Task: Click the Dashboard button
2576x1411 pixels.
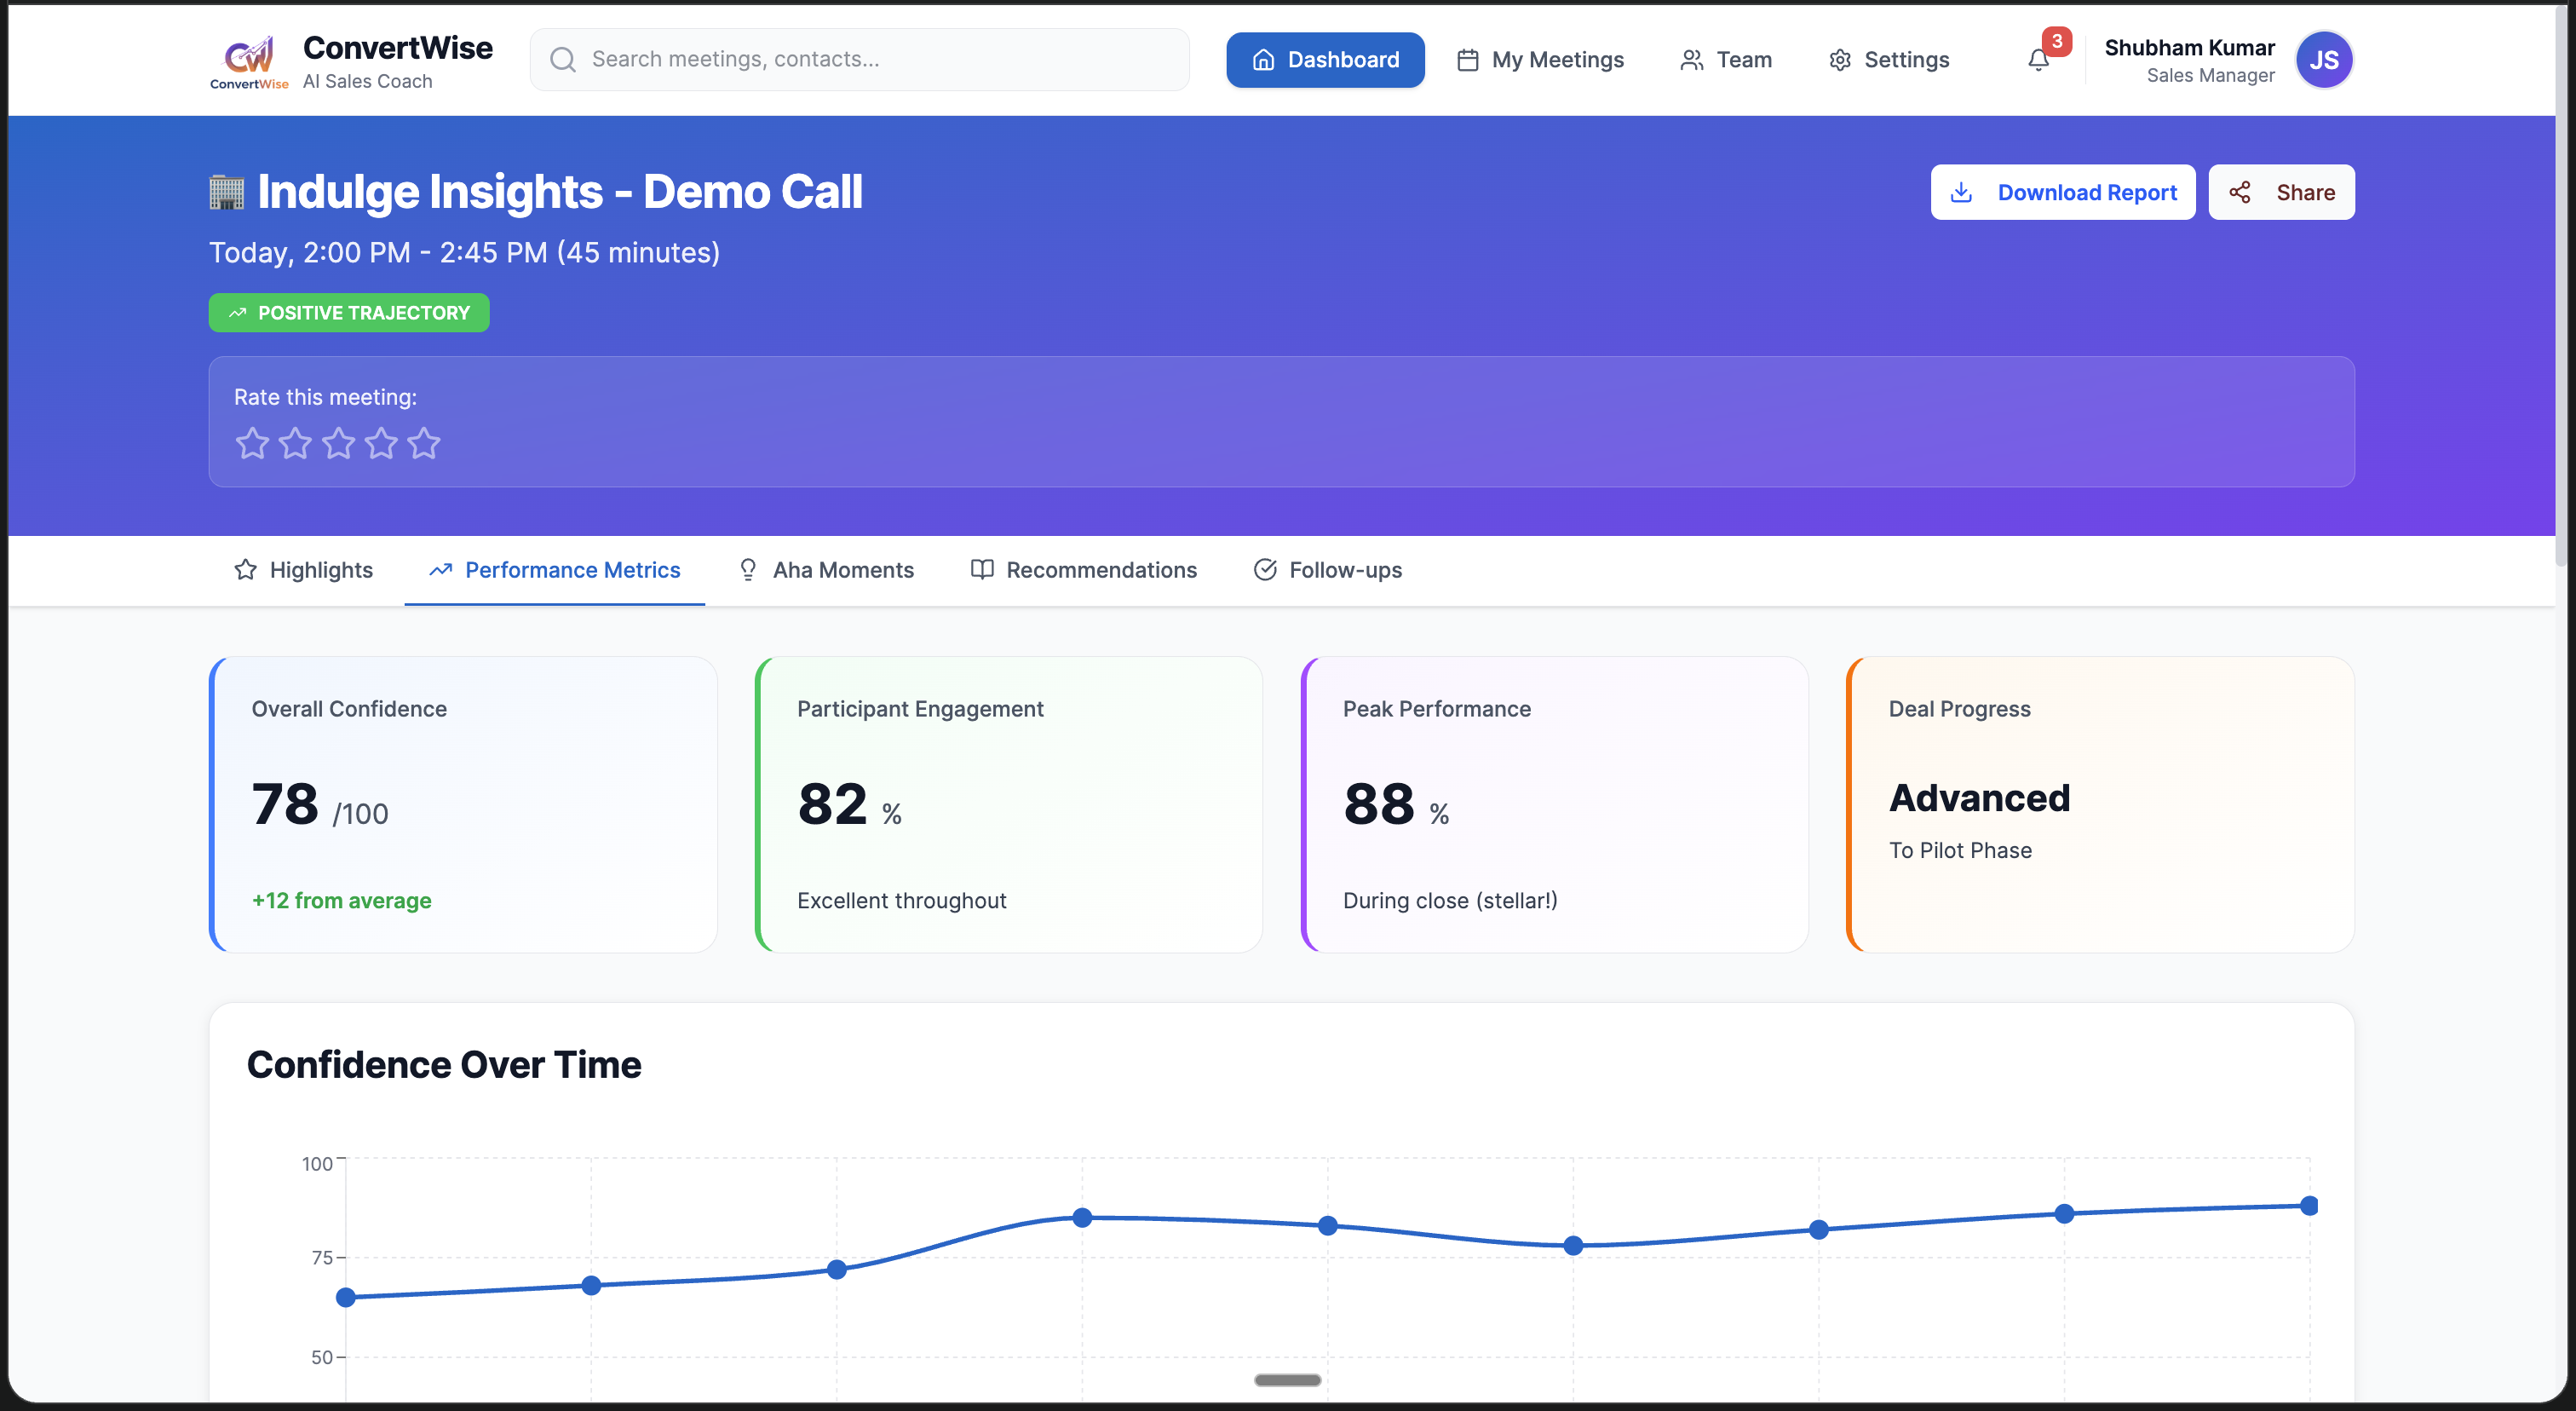Action: [x=1325, y=60]
